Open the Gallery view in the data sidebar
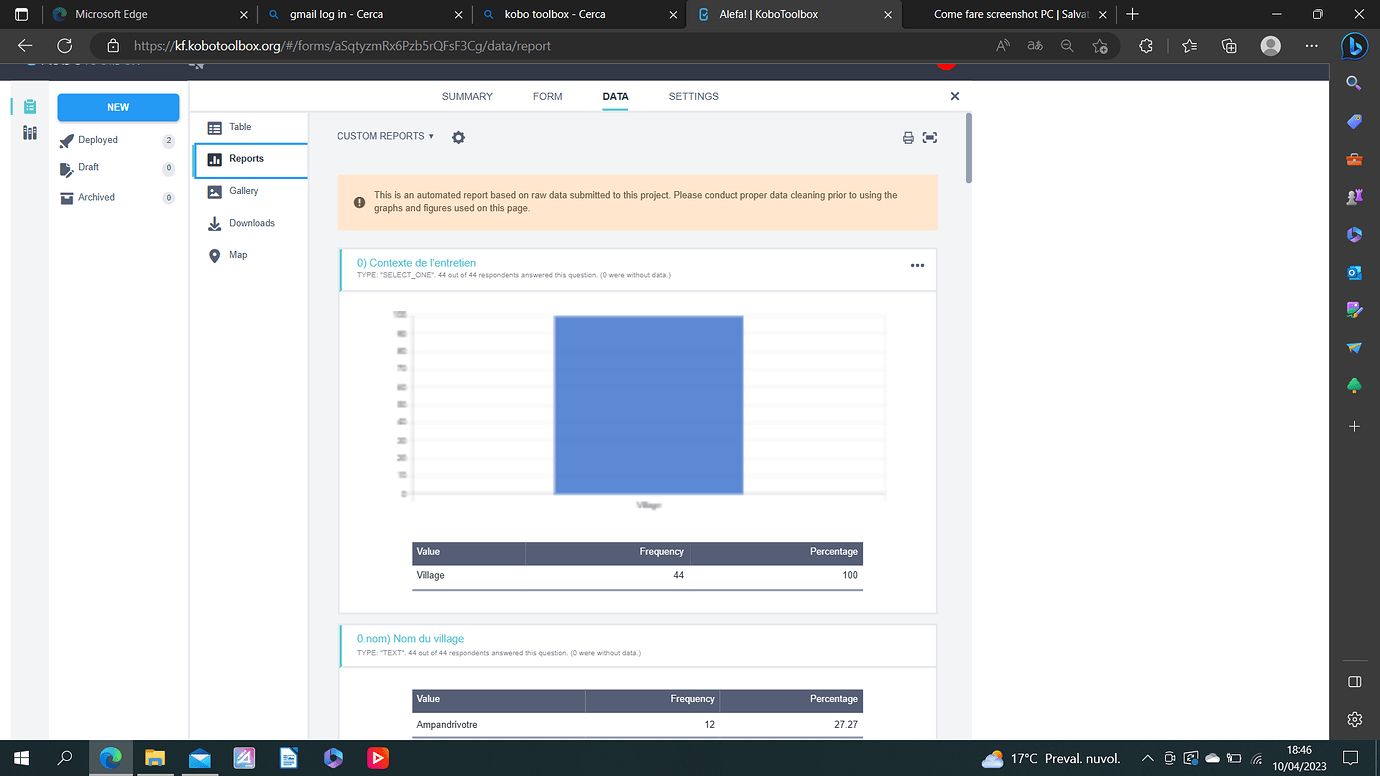The image size is (1380, 776). tap(243, 190)
